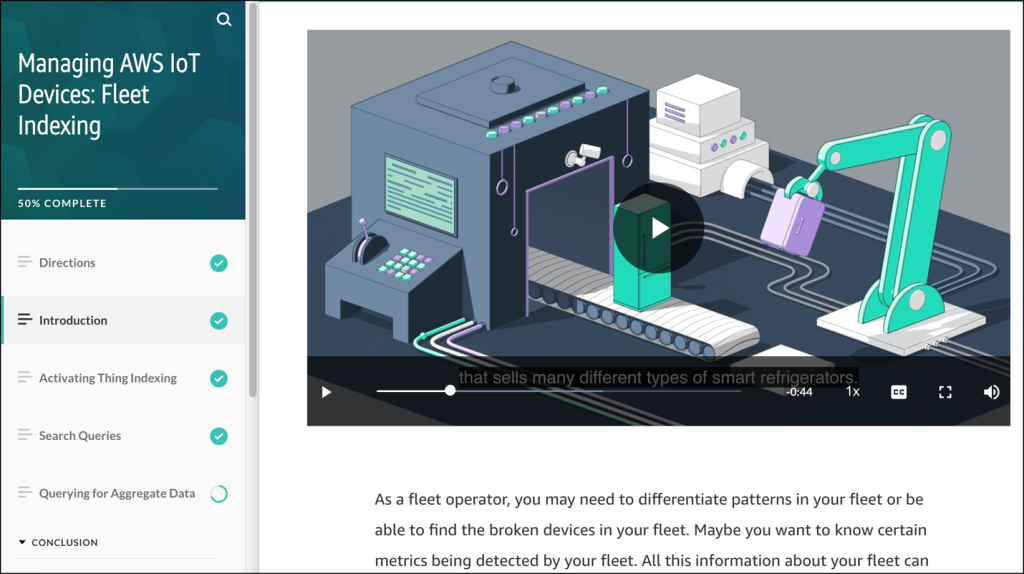Open the Search Queries lesson

[123, 435]
